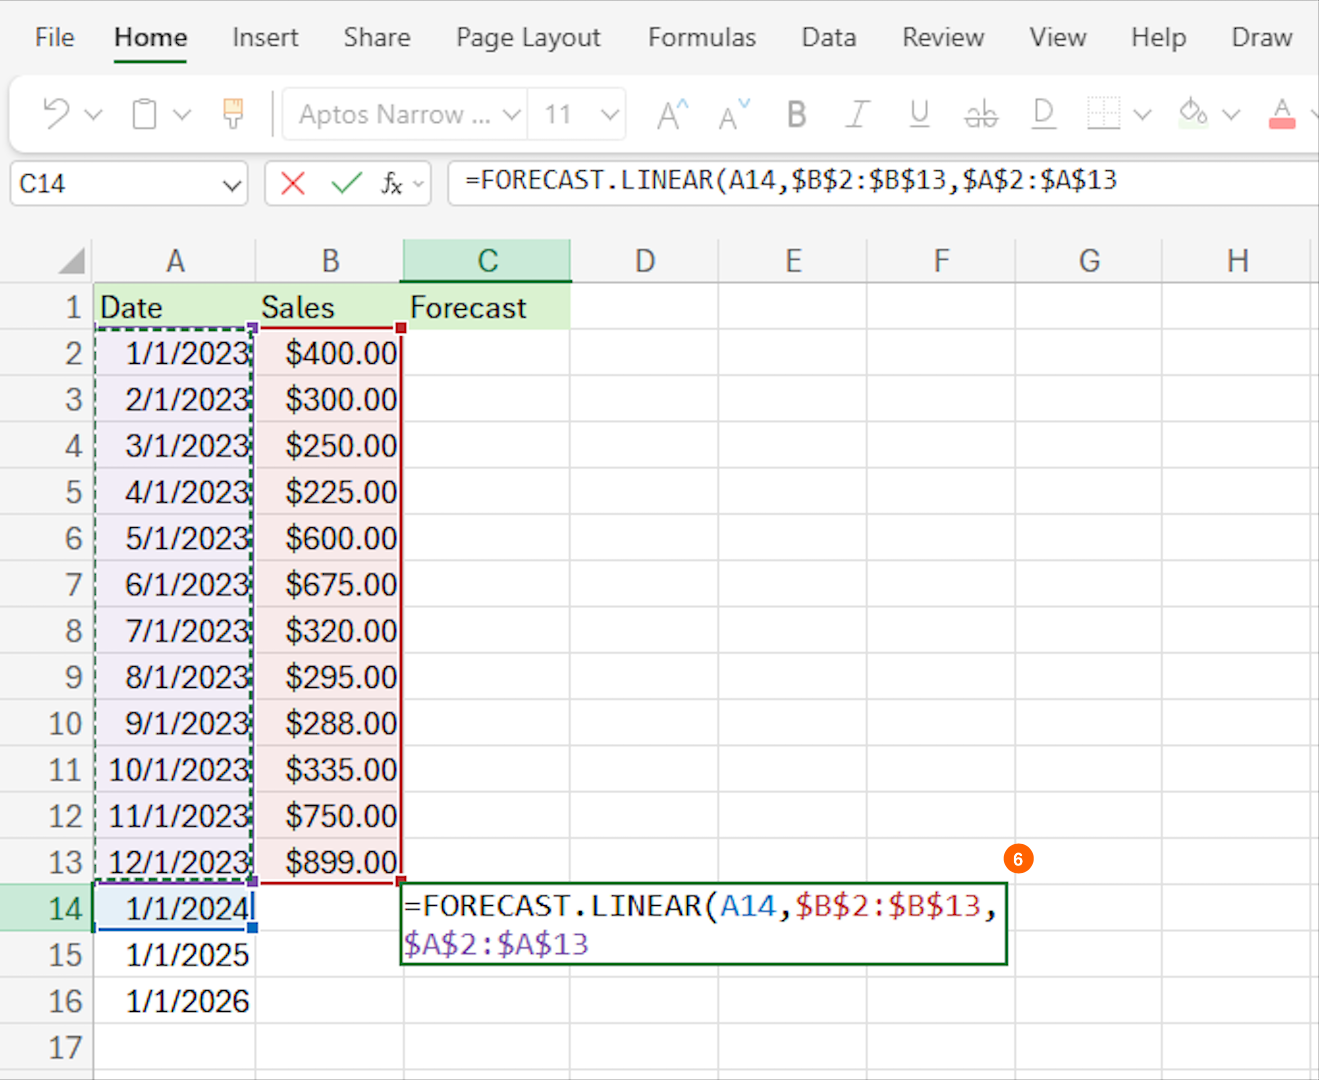The width and height of the screenshot is (1319, 1080).
Task: Select column H header
Action: pyautogui.click(x=1238, y=261)
